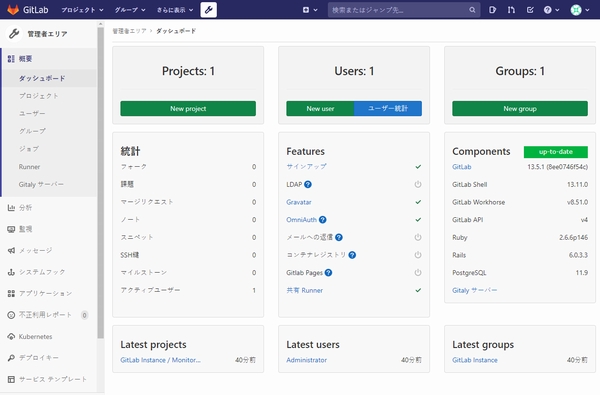The height and width of the screenshot is (395, 600).
Task: Open the user avatar menu
Action: (x=580, y=10)
